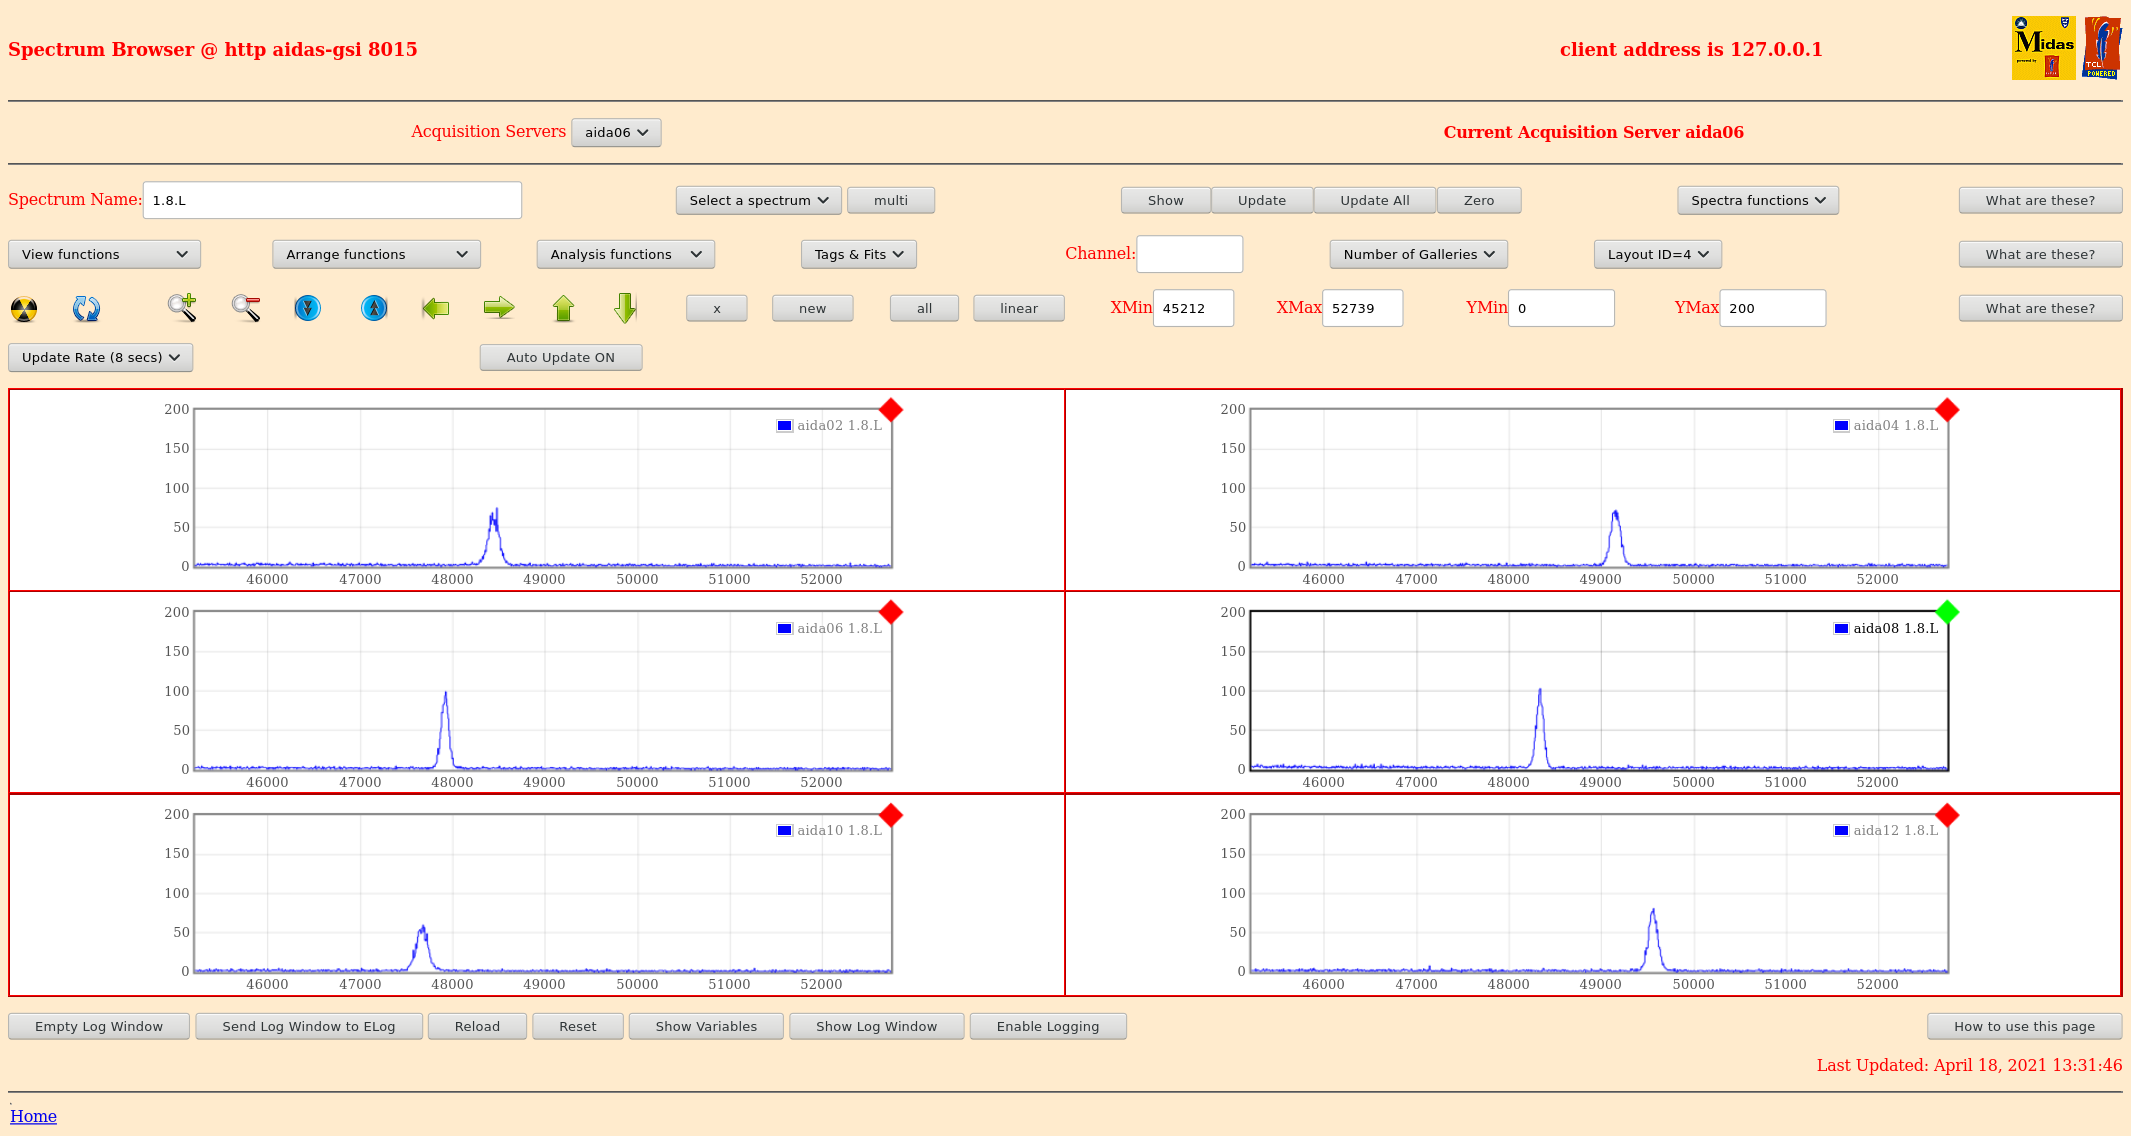2131x1136 pixels.
Task: Toggle the Auto Update ON button
Action: [x=560, y=357]
